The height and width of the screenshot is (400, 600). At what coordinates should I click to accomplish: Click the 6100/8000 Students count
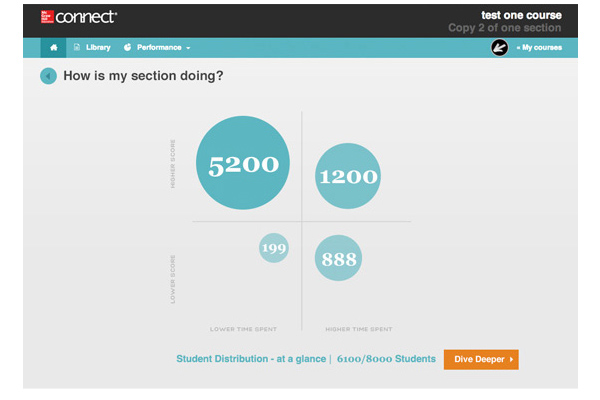tap(386, 359)
